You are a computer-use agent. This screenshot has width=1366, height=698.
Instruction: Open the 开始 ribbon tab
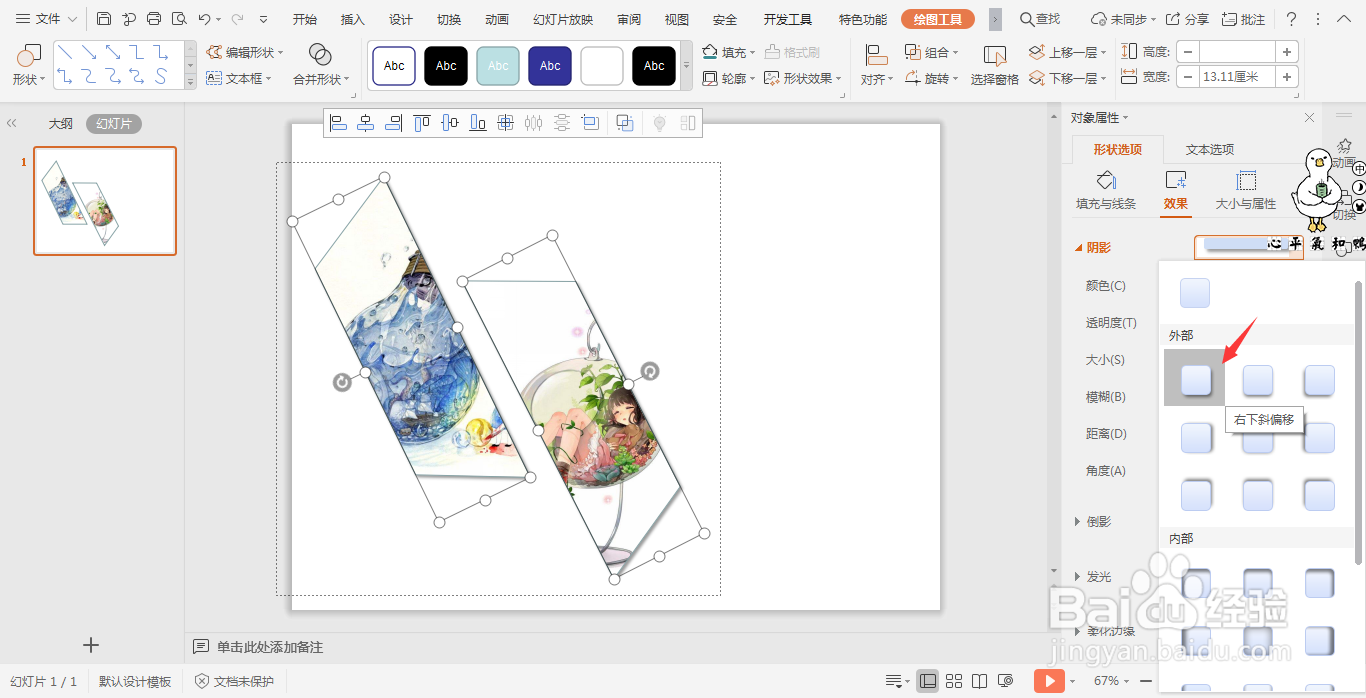305,19
